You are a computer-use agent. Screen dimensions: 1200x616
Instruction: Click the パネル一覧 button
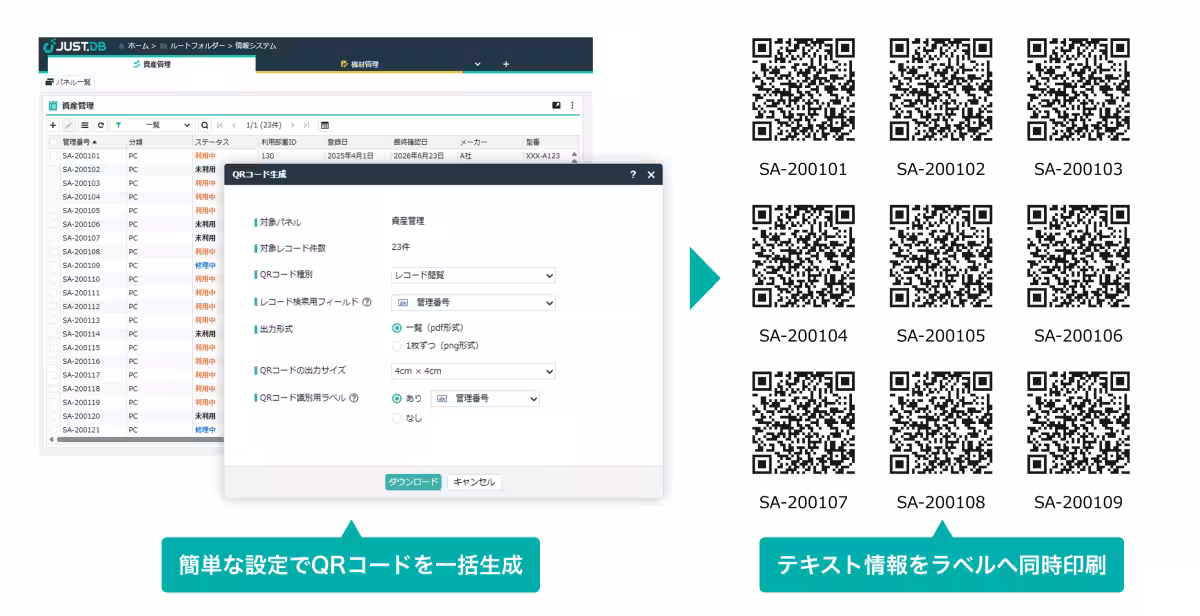pyautogui.click(x=68, y=82)
